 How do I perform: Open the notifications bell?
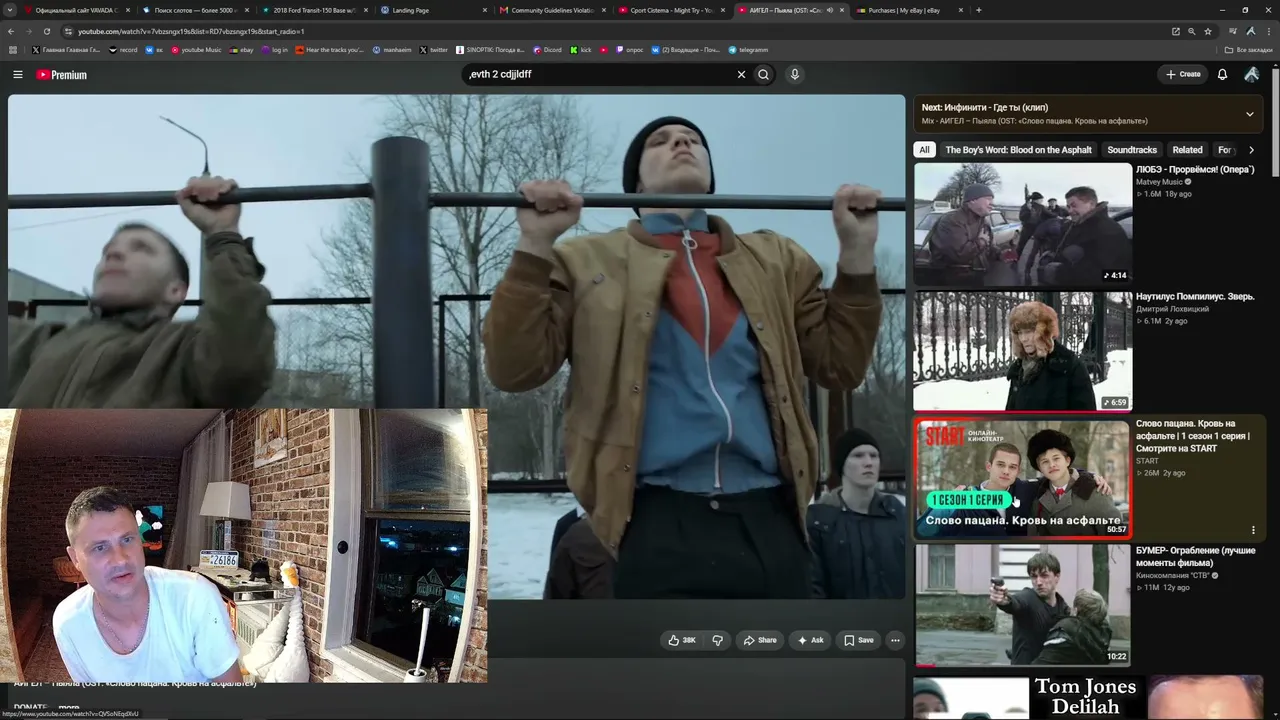(x=1222, y=74)
